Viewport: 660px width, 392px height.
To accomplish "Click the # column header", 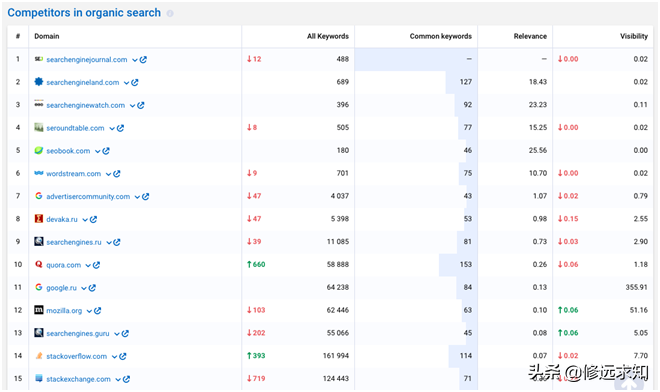I will point(18,36).
